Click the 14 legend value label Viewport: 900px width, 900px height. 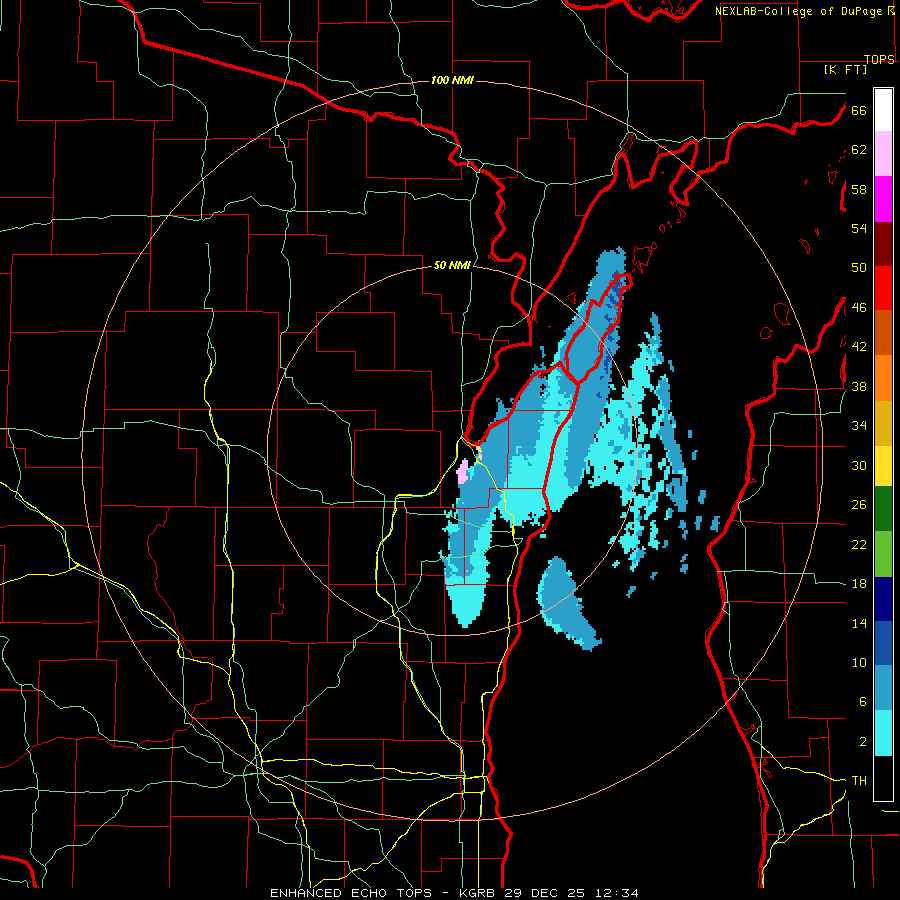(859, 623)
